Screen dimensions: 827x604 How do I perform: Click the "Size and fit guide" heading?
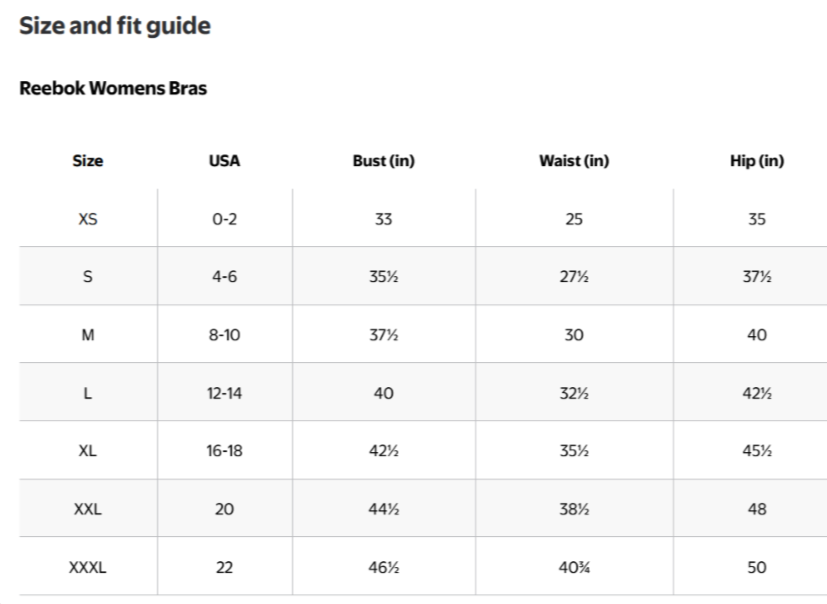115,26
